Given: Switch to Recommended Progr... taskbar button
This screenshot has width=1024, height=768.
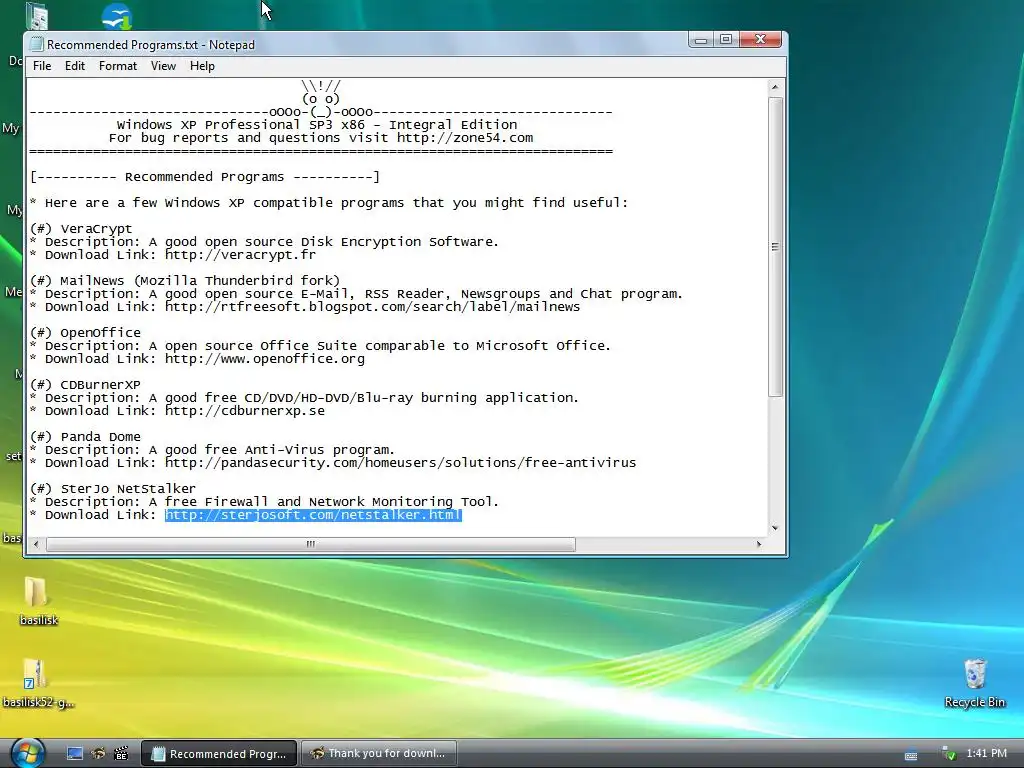Looking at the screenshot, I should point(219,754).
